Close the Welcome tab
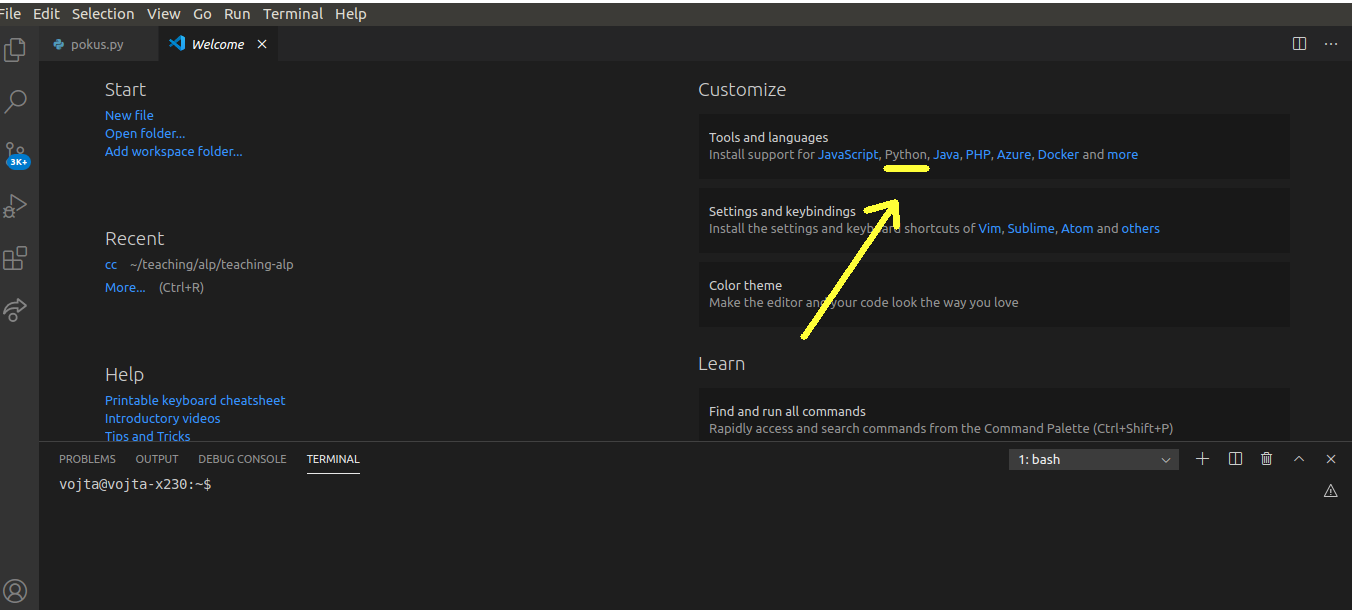The width and height of the screenshot is (1358, 610). [262, 44]
